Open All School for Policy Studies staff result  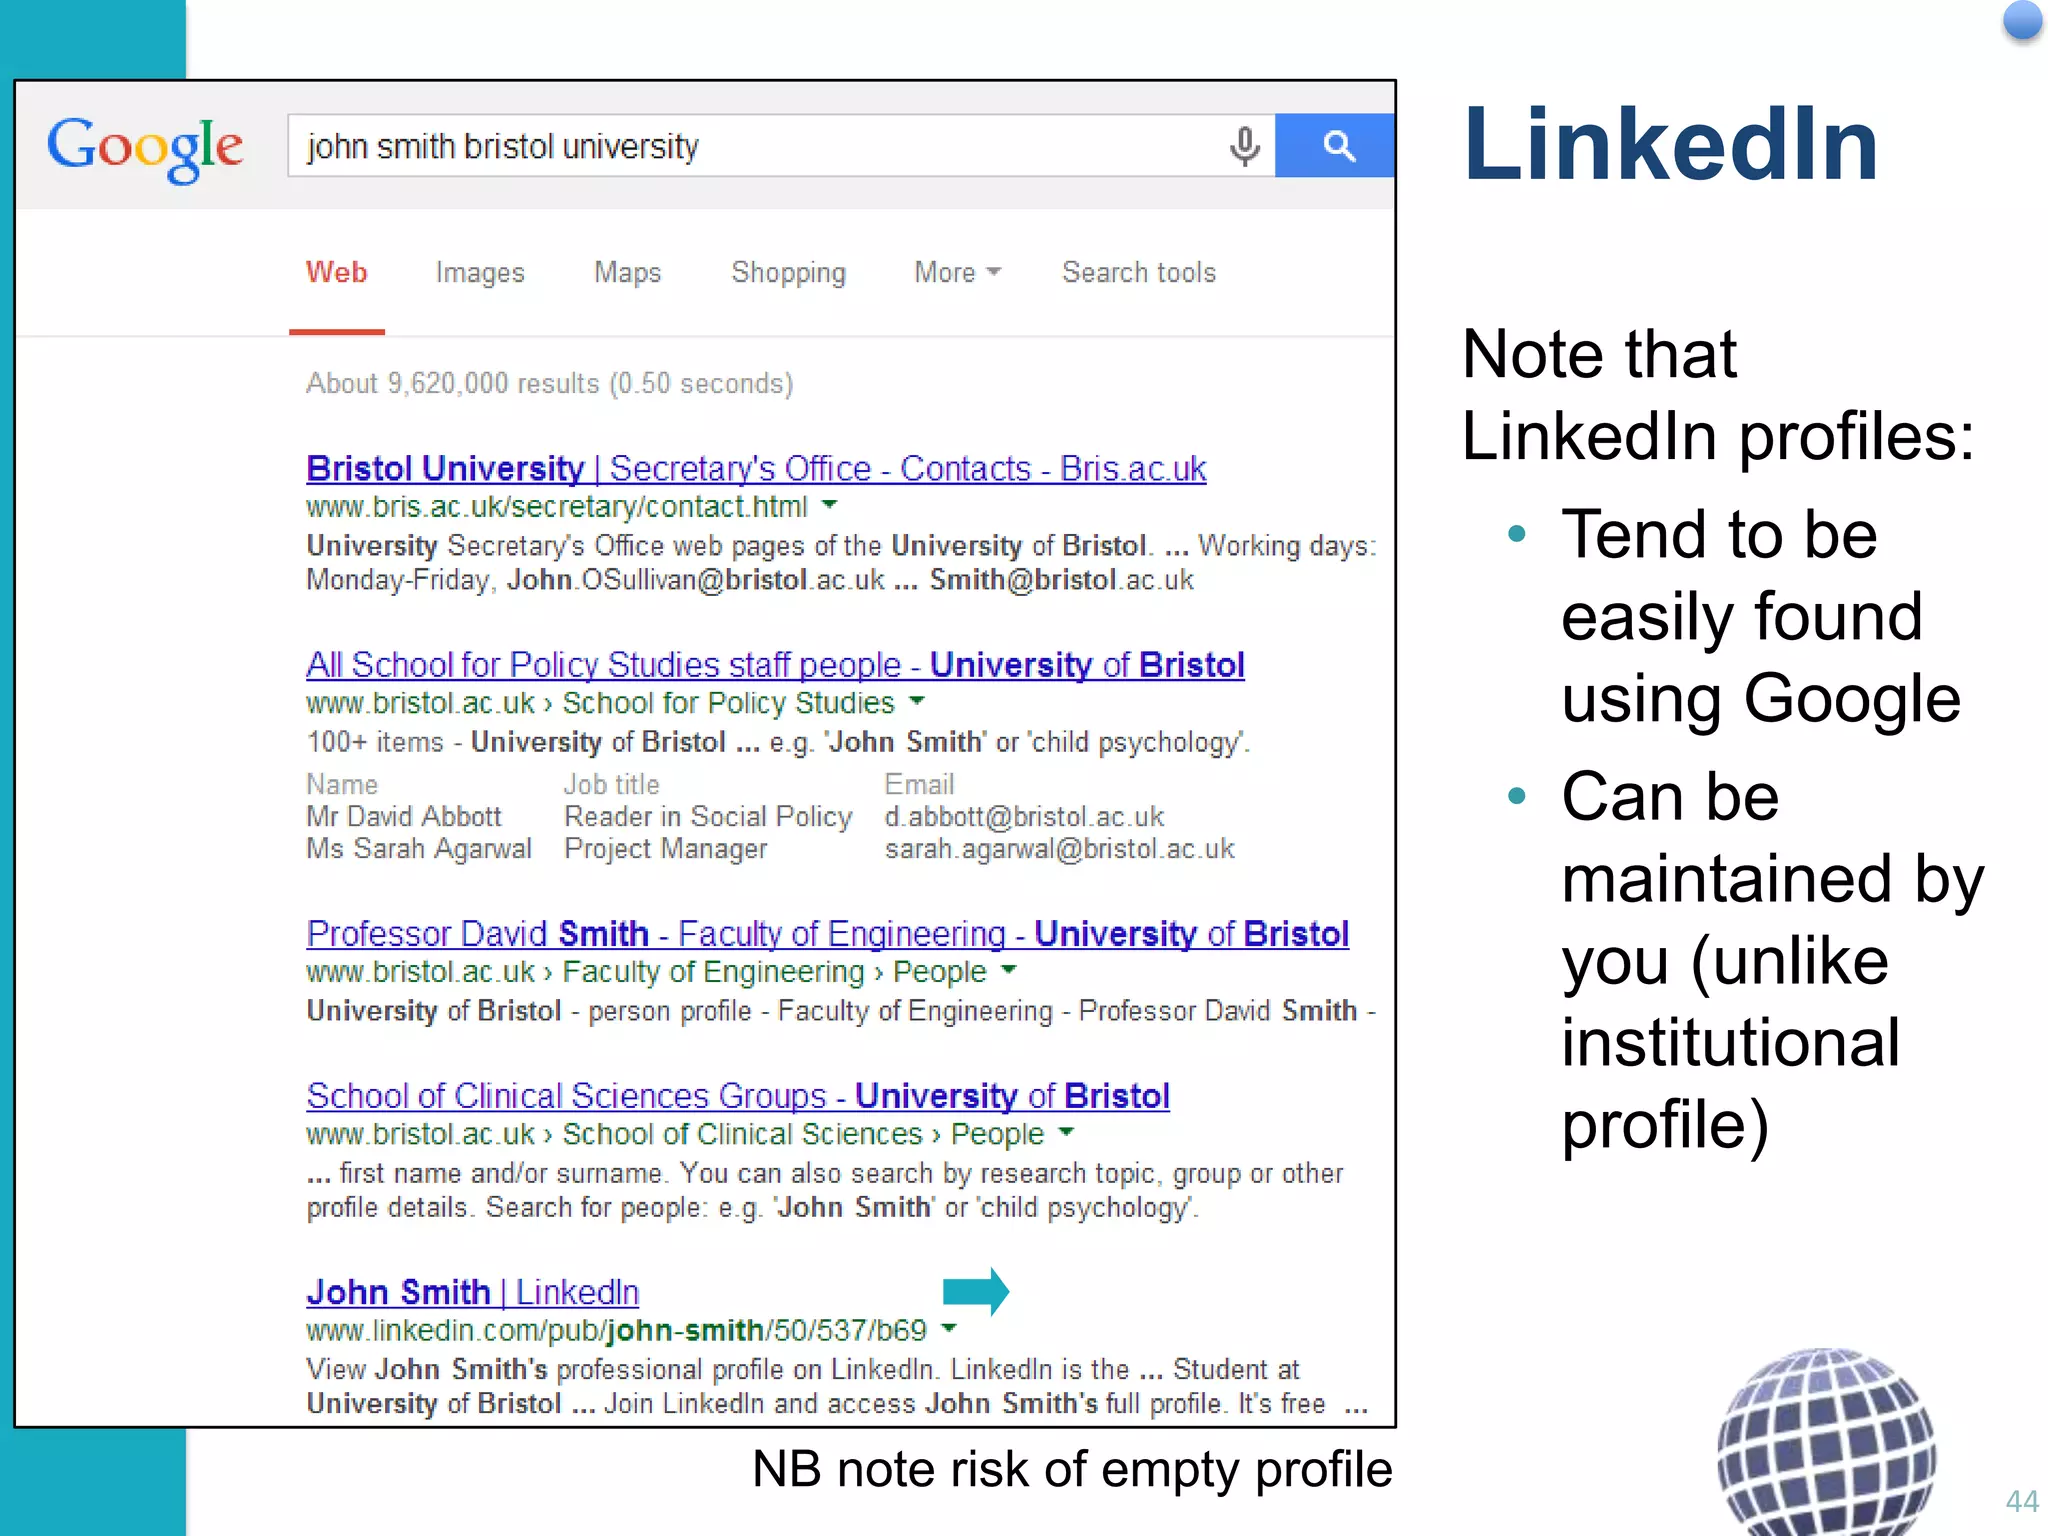coord(775,665)
